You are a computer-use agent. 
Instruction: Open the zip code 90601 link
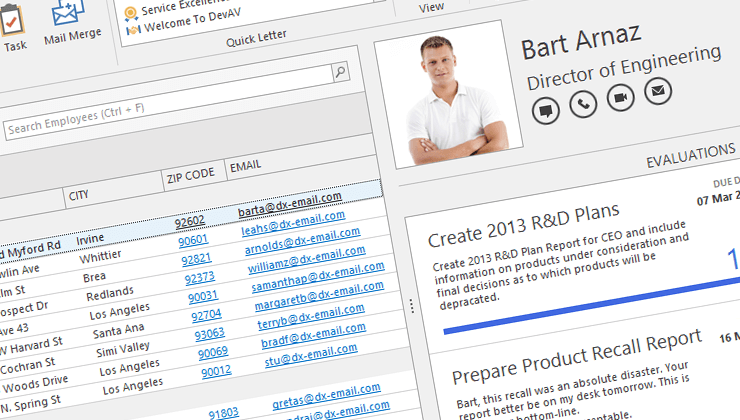coord(193,241)
